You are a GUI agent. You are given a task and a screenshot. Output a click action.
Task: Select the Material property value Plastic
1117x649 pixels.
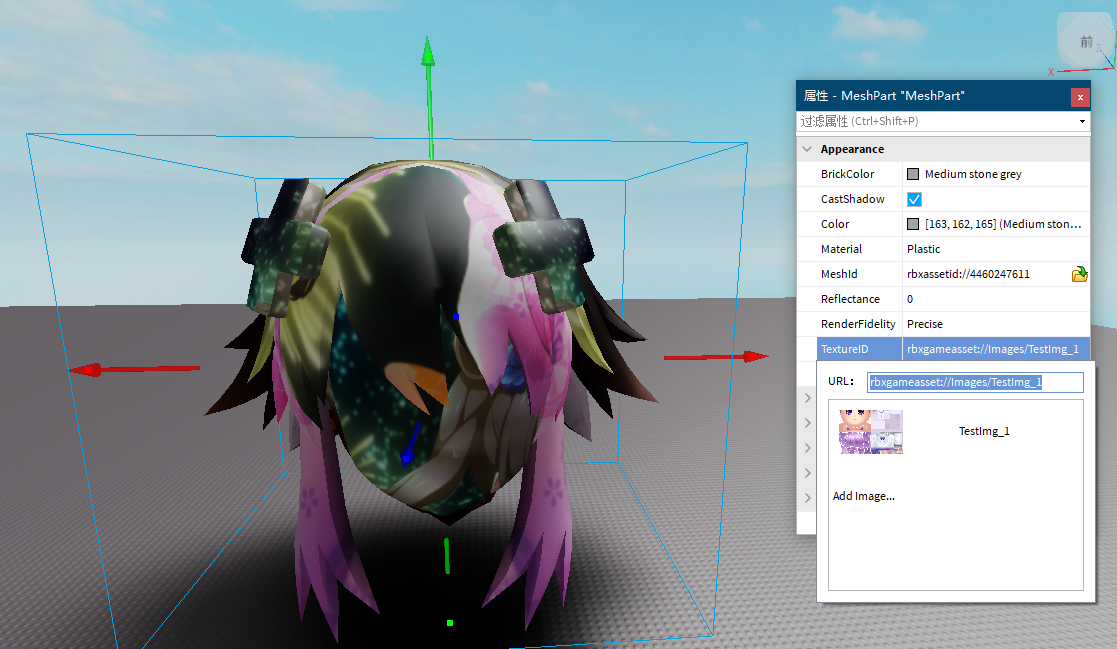point(923,249)
